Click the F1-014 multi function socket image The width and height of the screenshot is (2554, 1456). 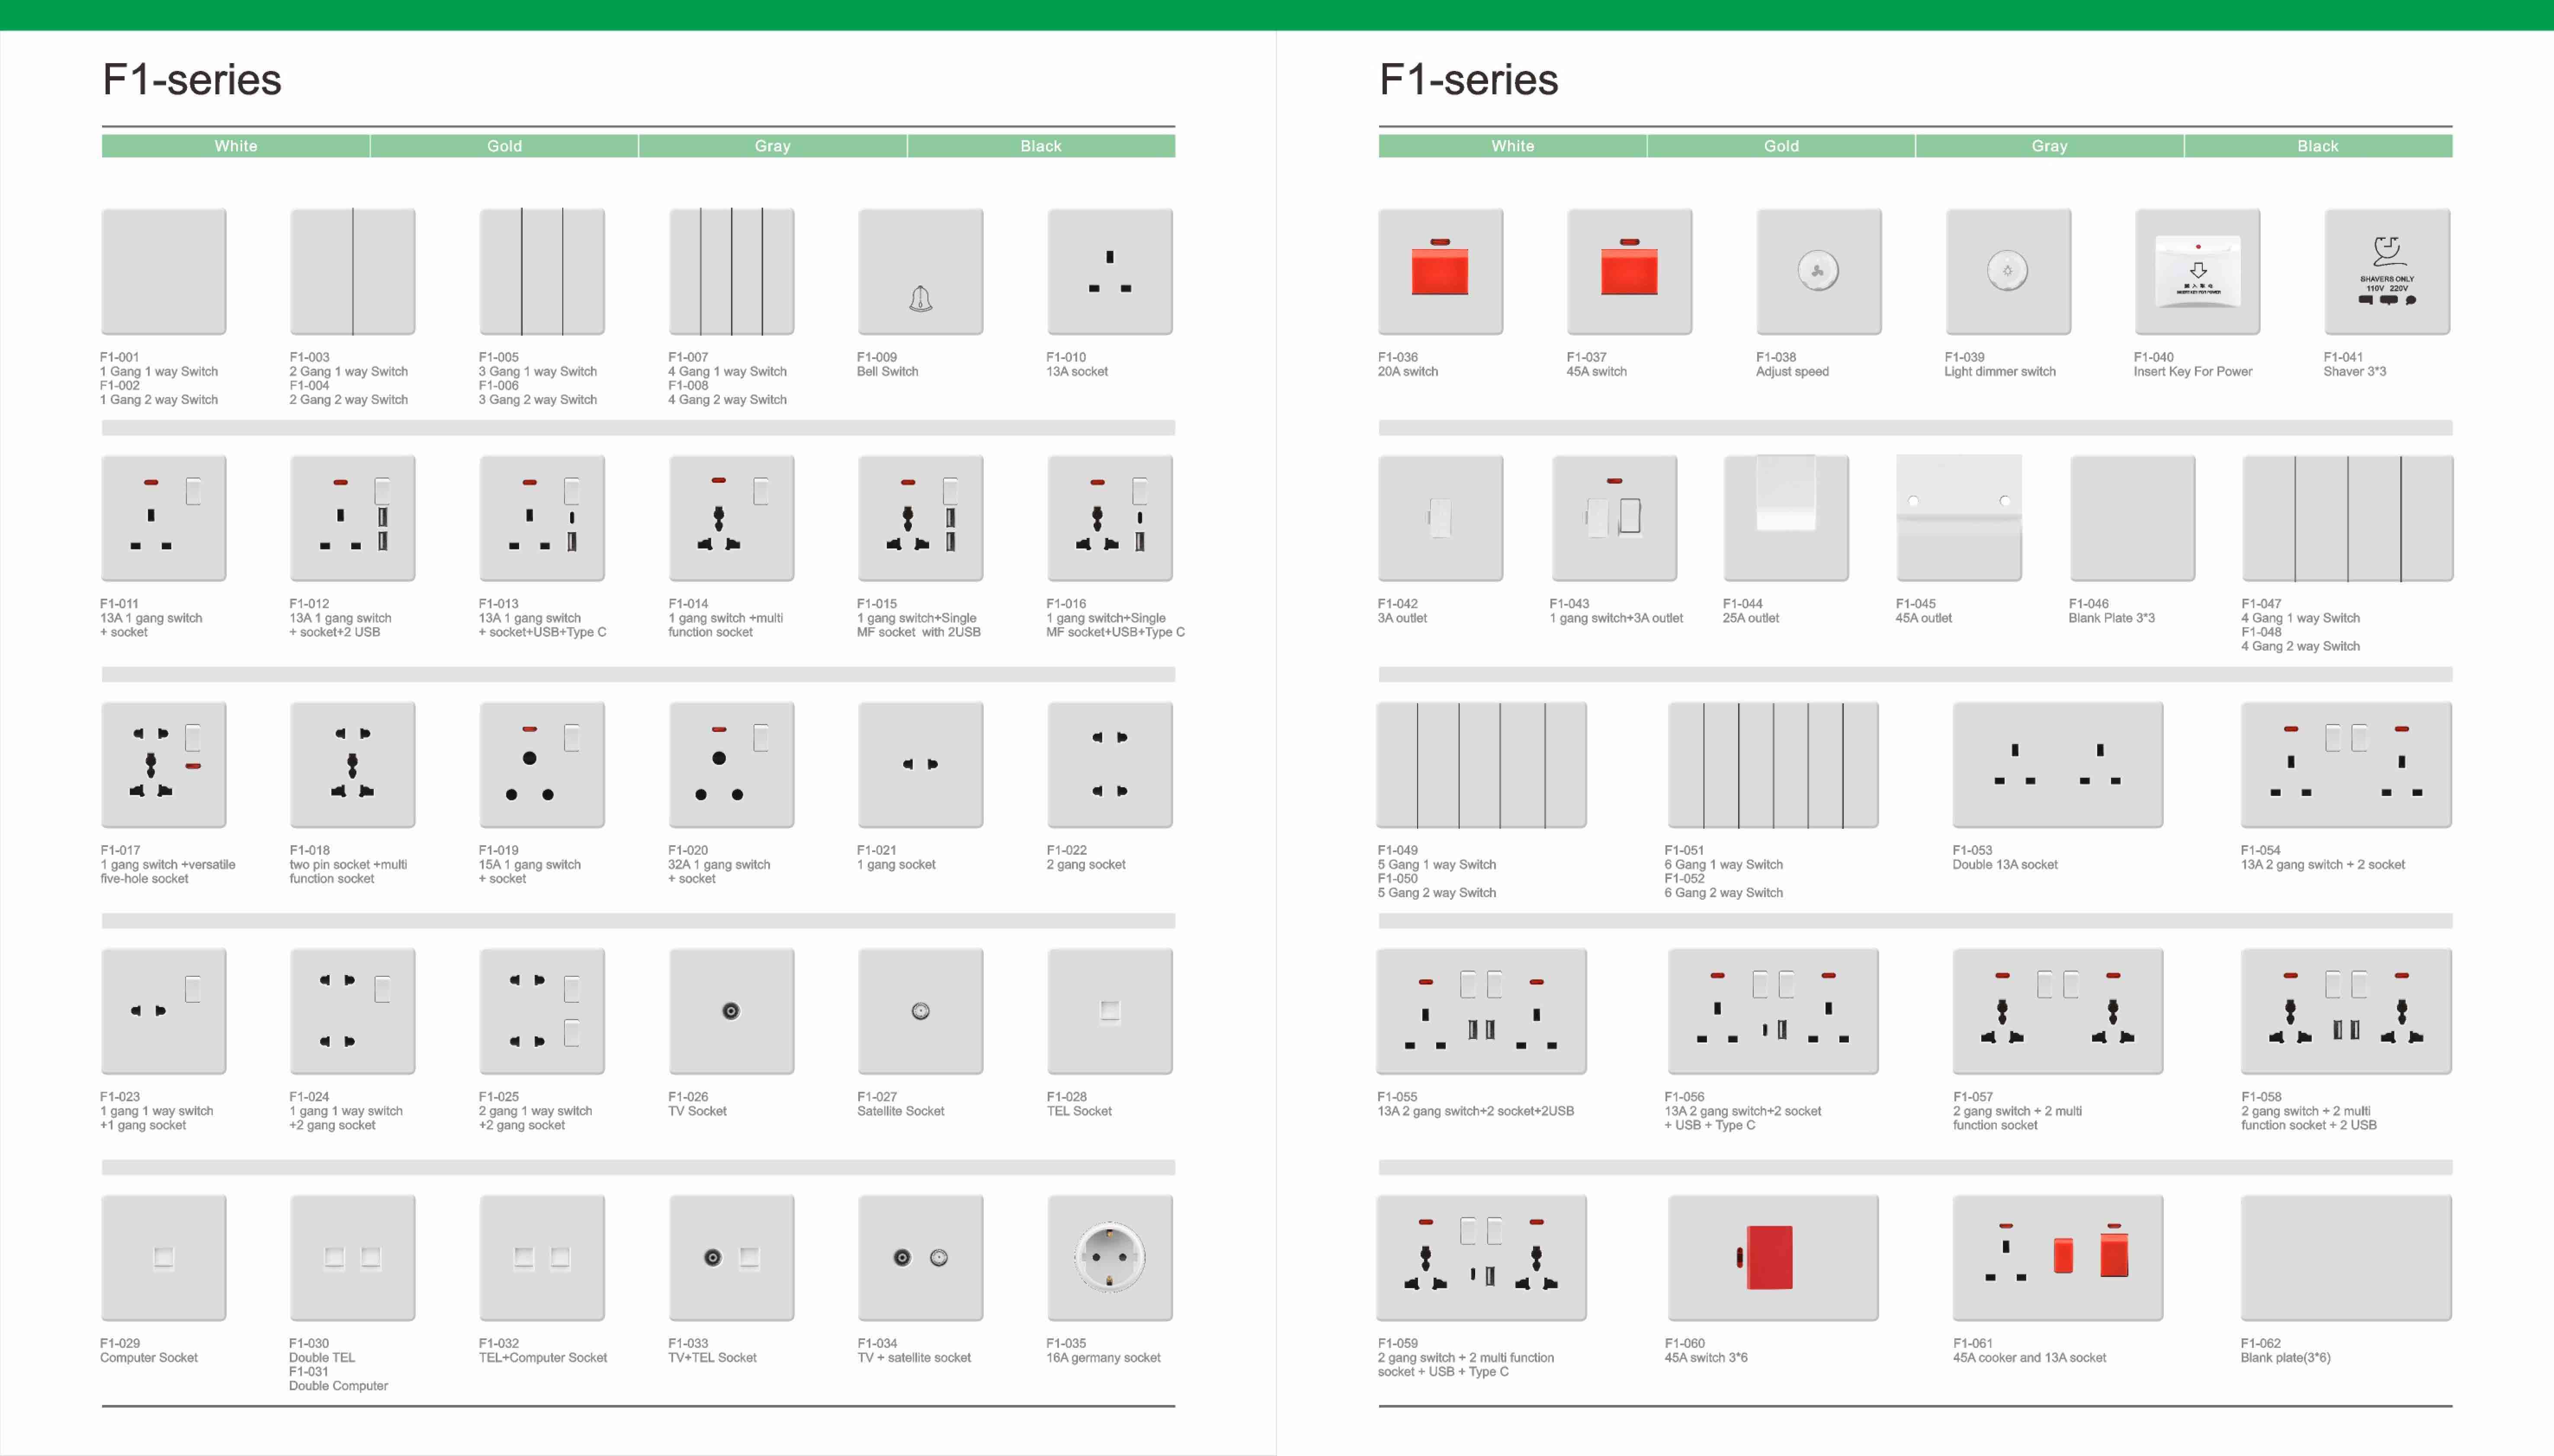pyautogui.click(x=731, y=518)
